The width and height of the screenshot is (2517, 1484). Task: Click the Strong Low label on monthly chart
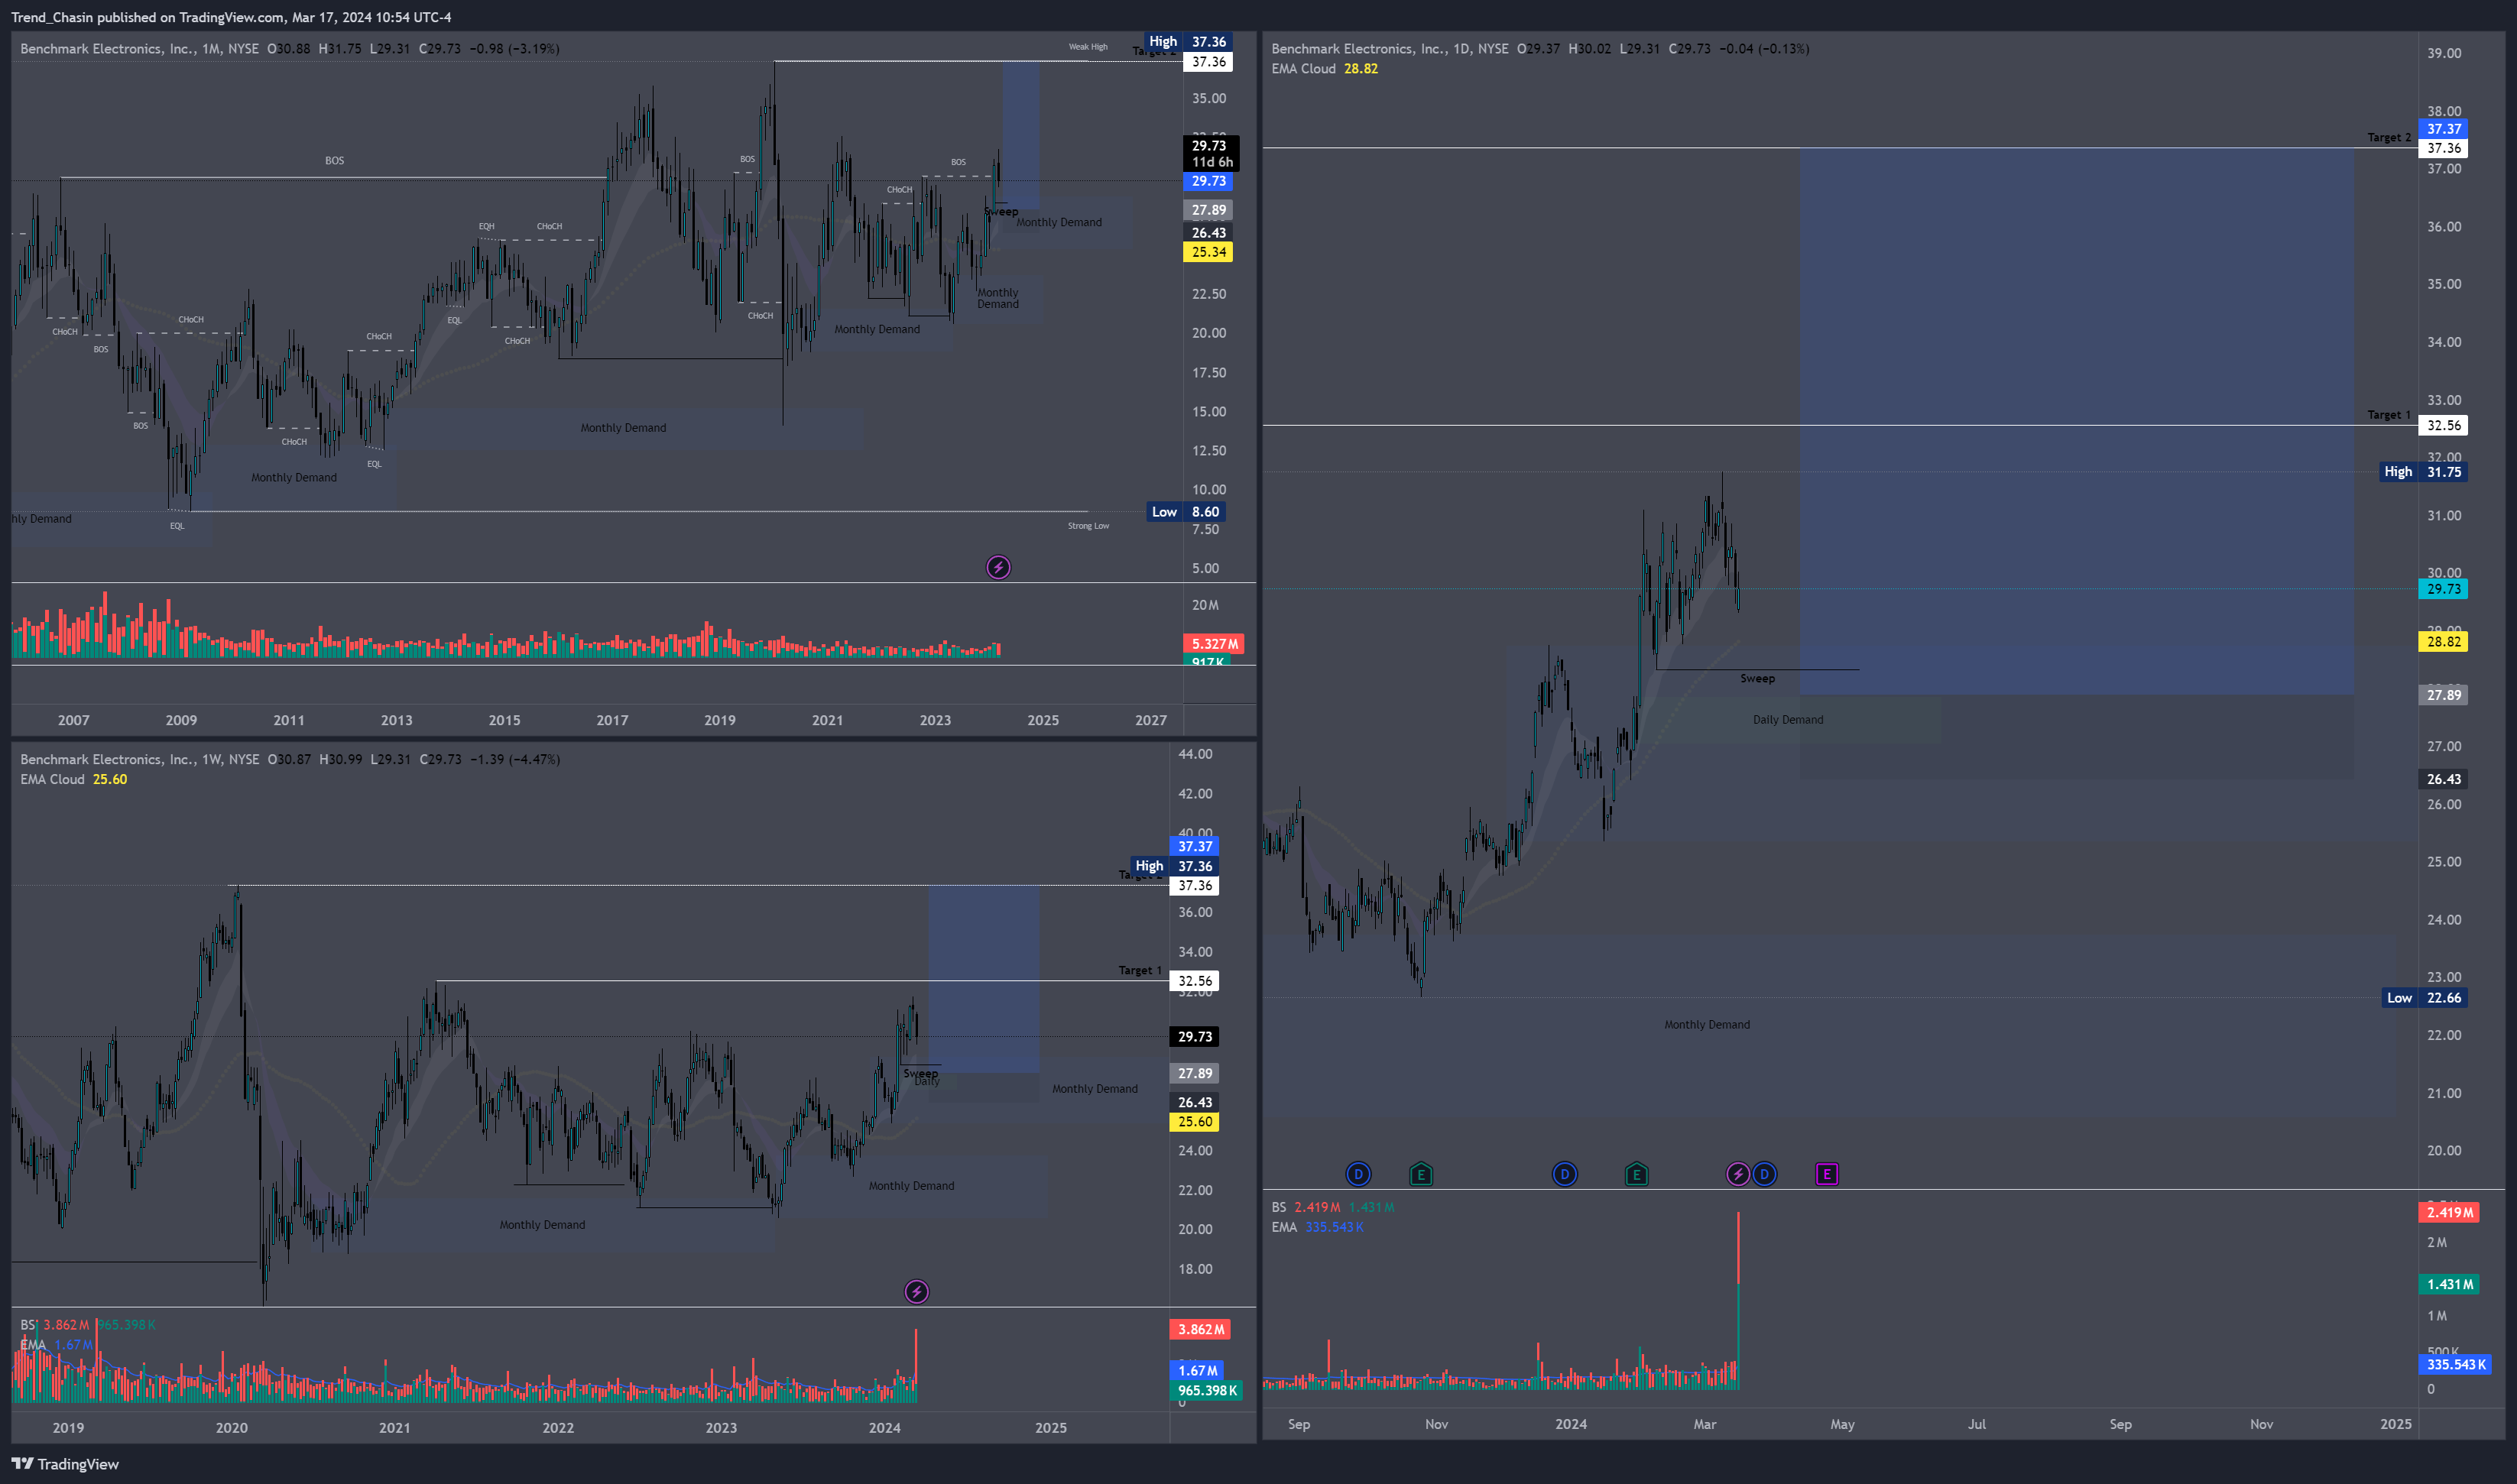[x=1088, y=526]
